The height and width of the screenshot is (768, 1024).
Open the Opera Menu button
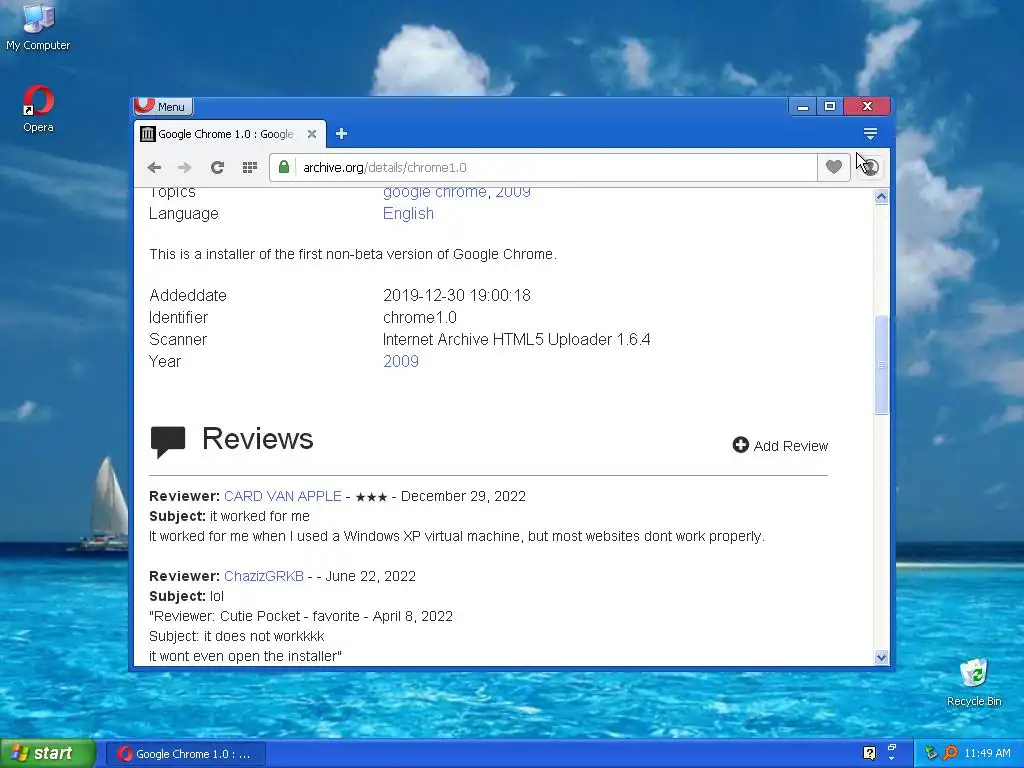tap(163, 106)
